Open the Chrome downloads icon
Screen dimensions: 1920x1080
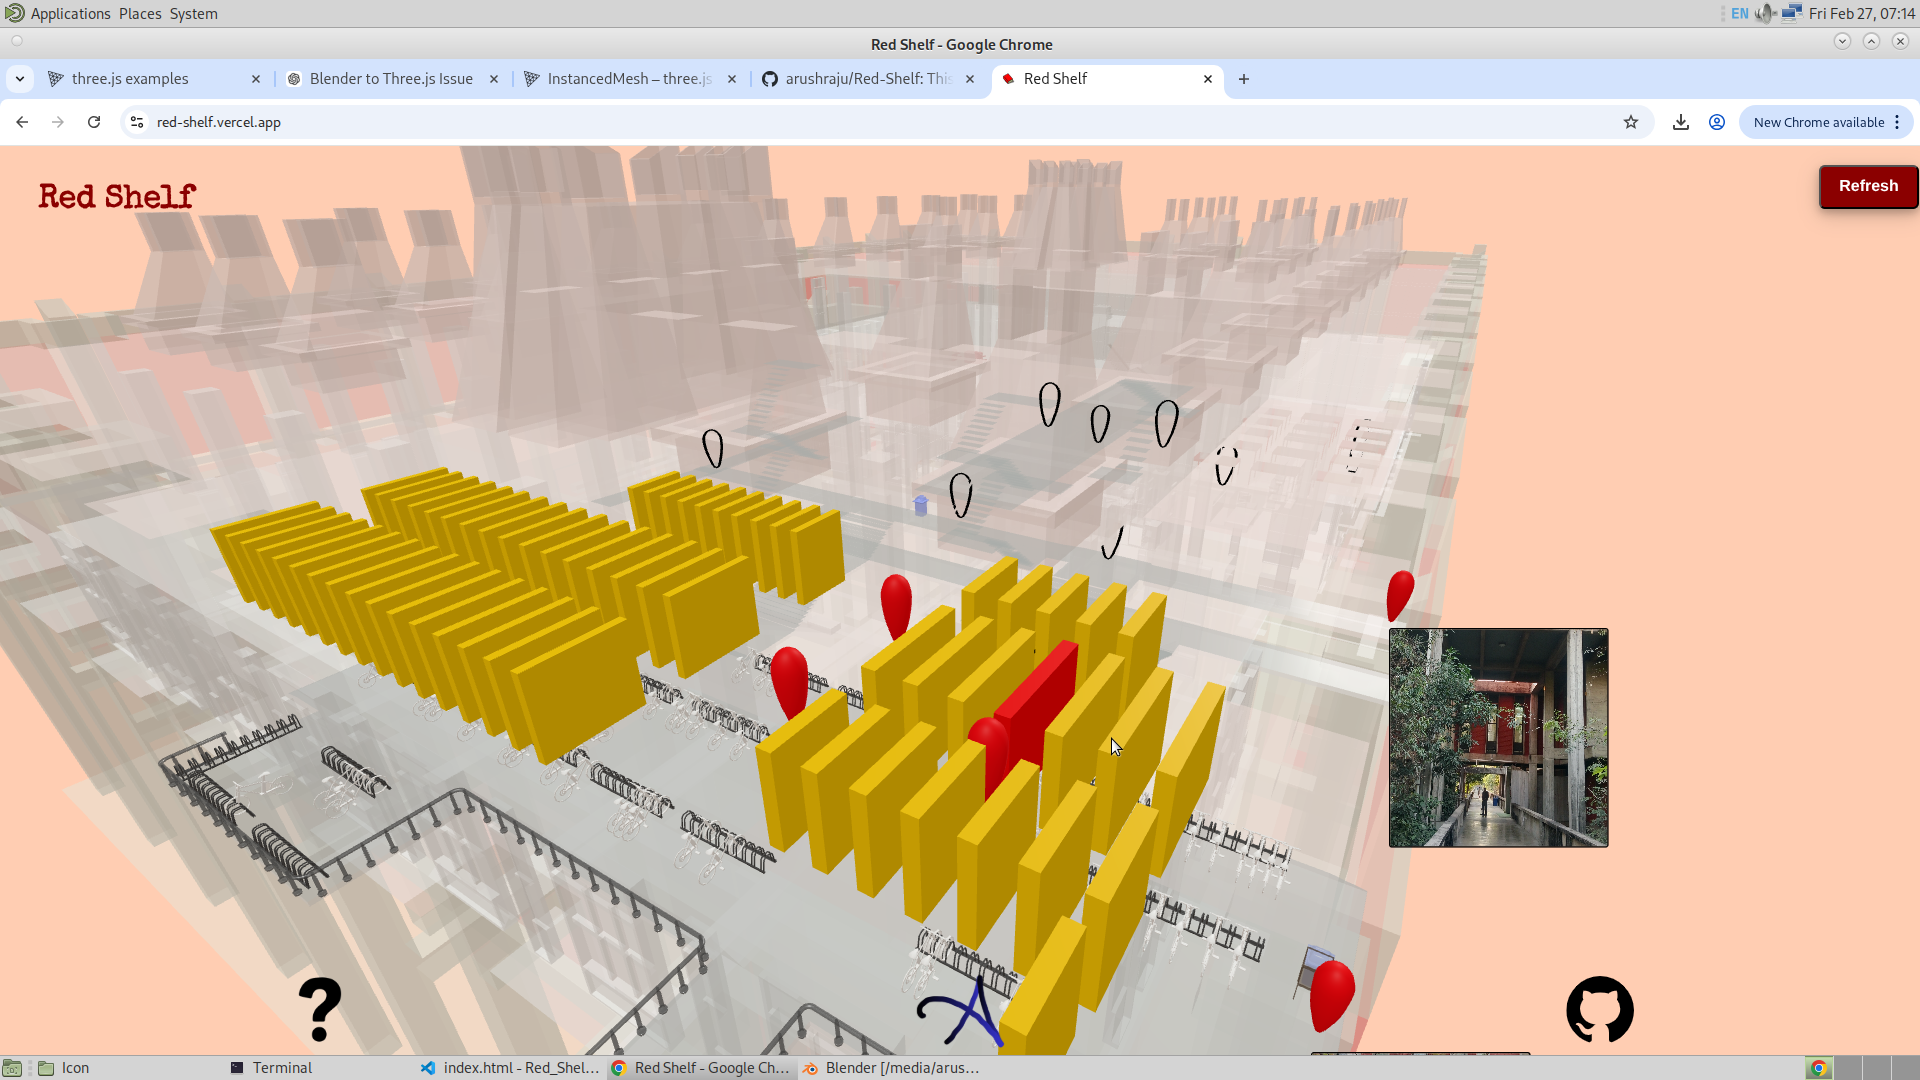[x=1681, y=122]
